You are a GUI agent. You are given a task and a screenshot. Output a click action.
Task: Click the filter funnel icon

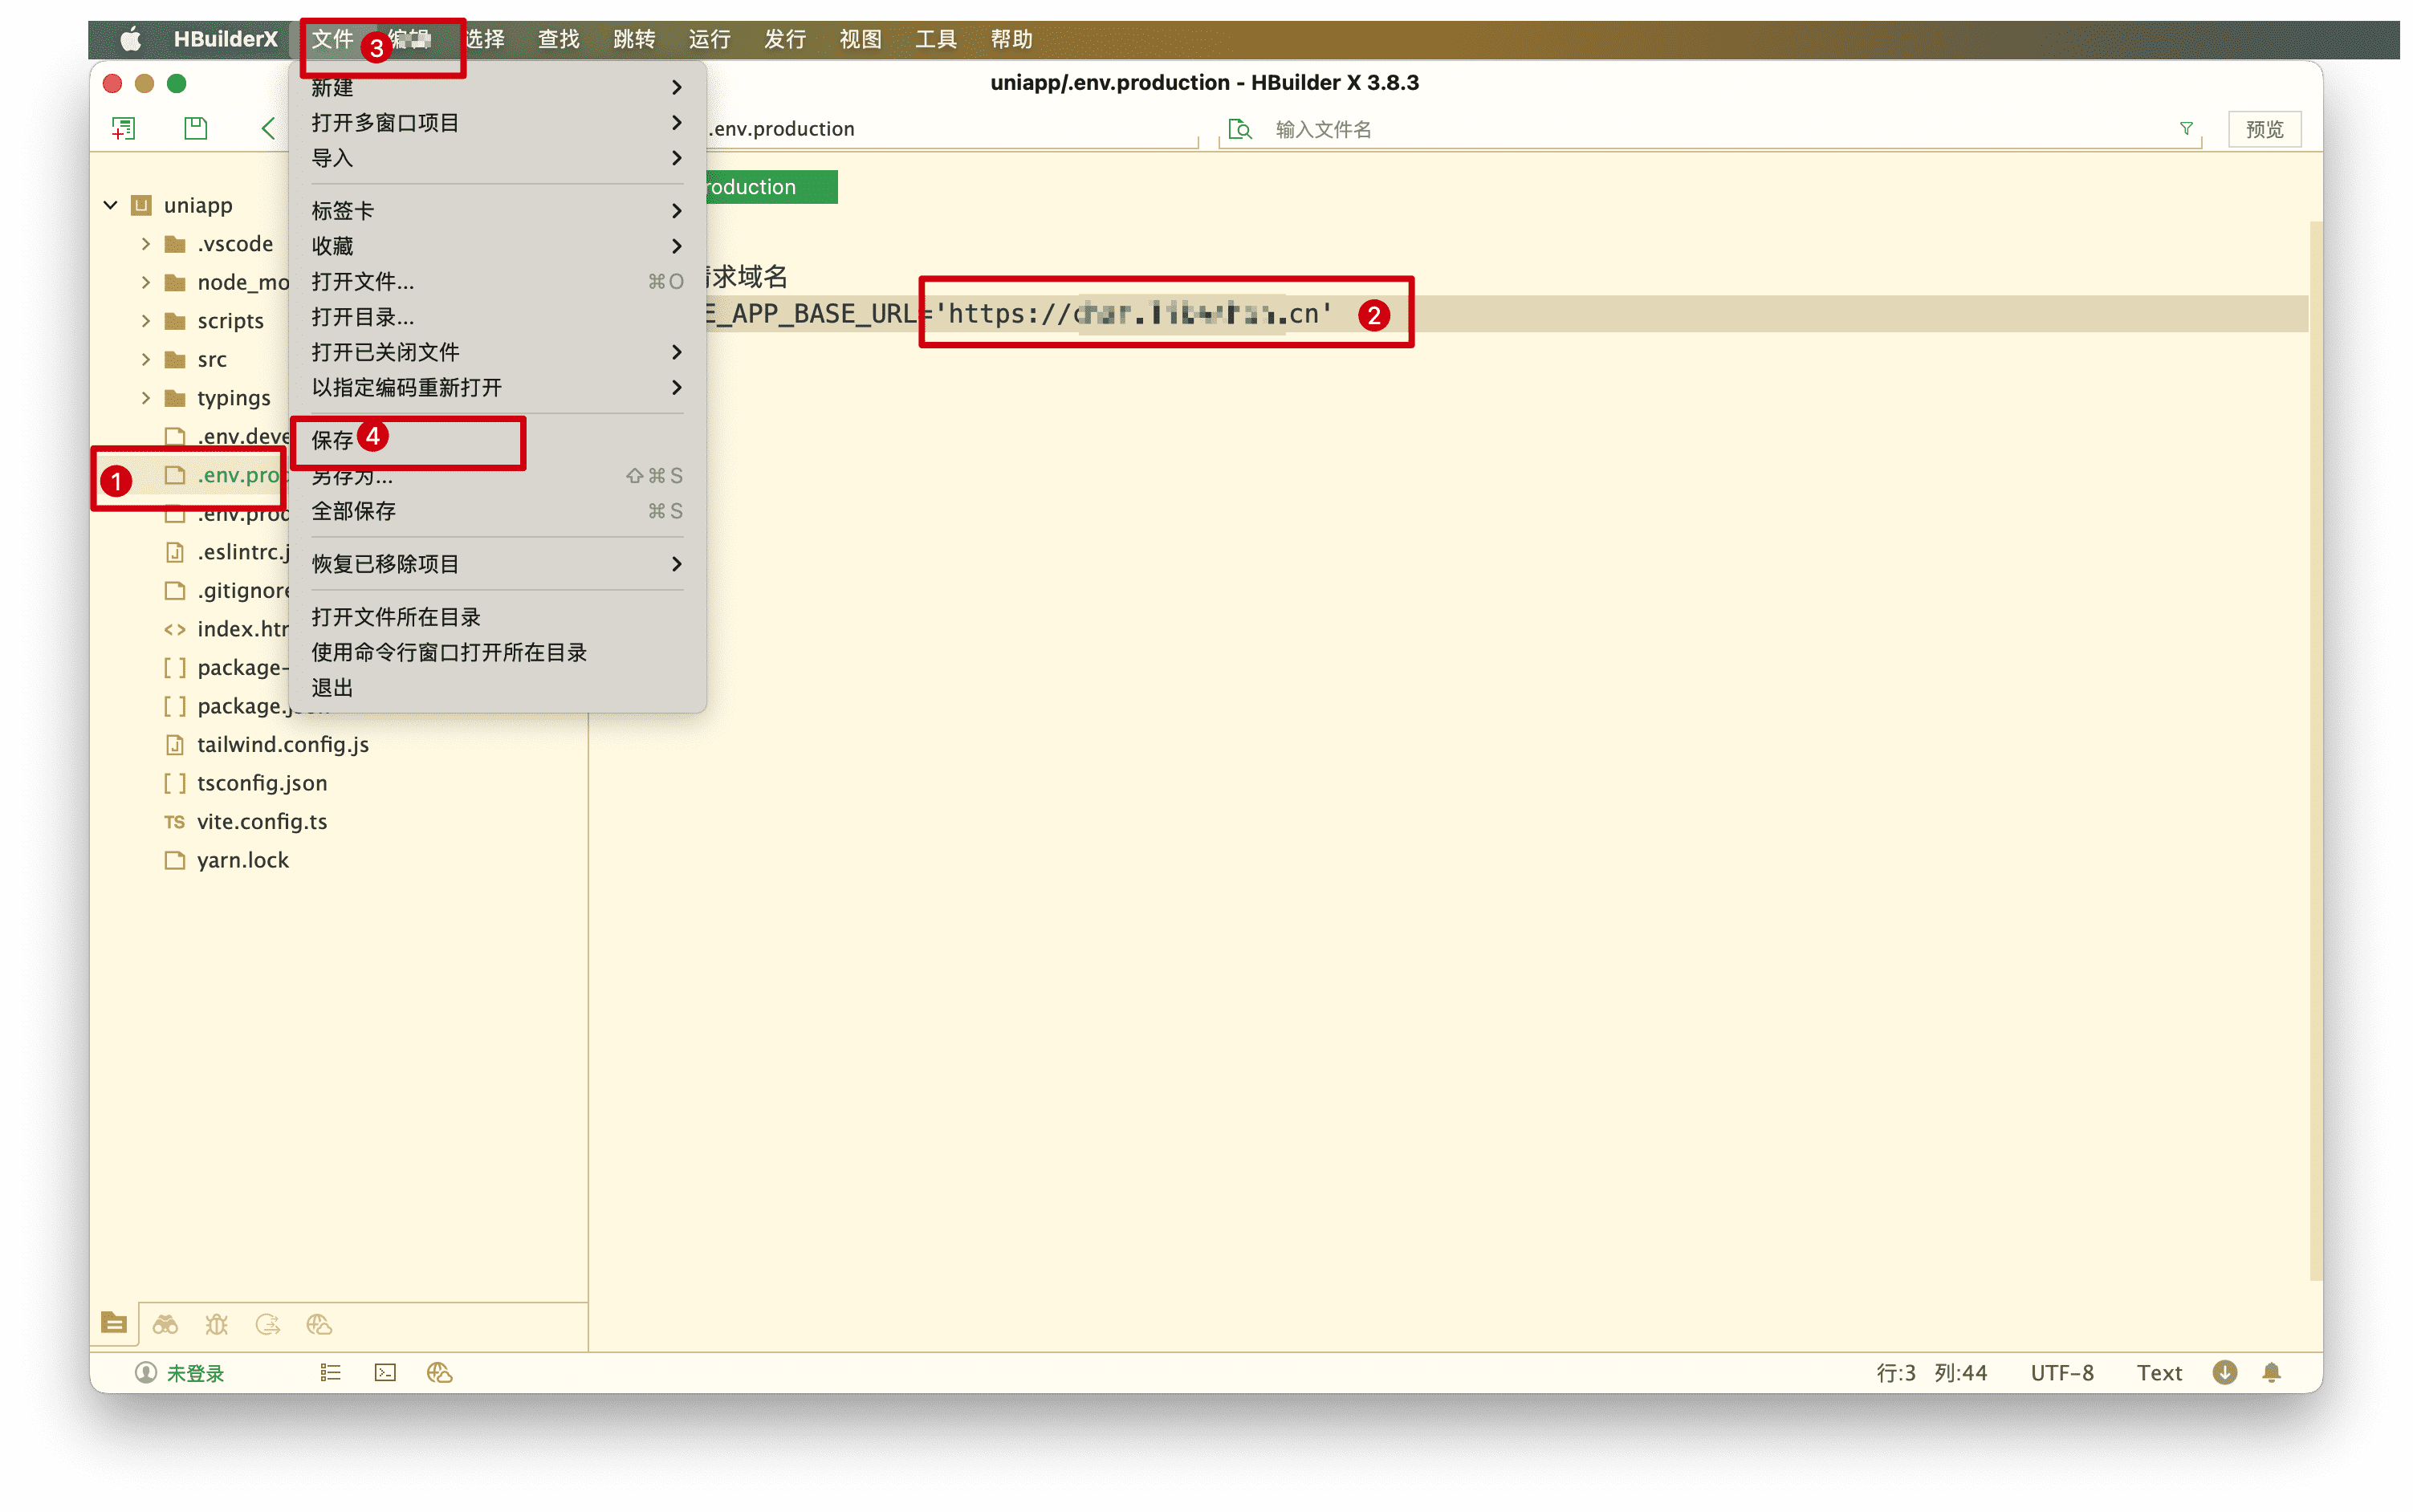tap(2186, 129)
